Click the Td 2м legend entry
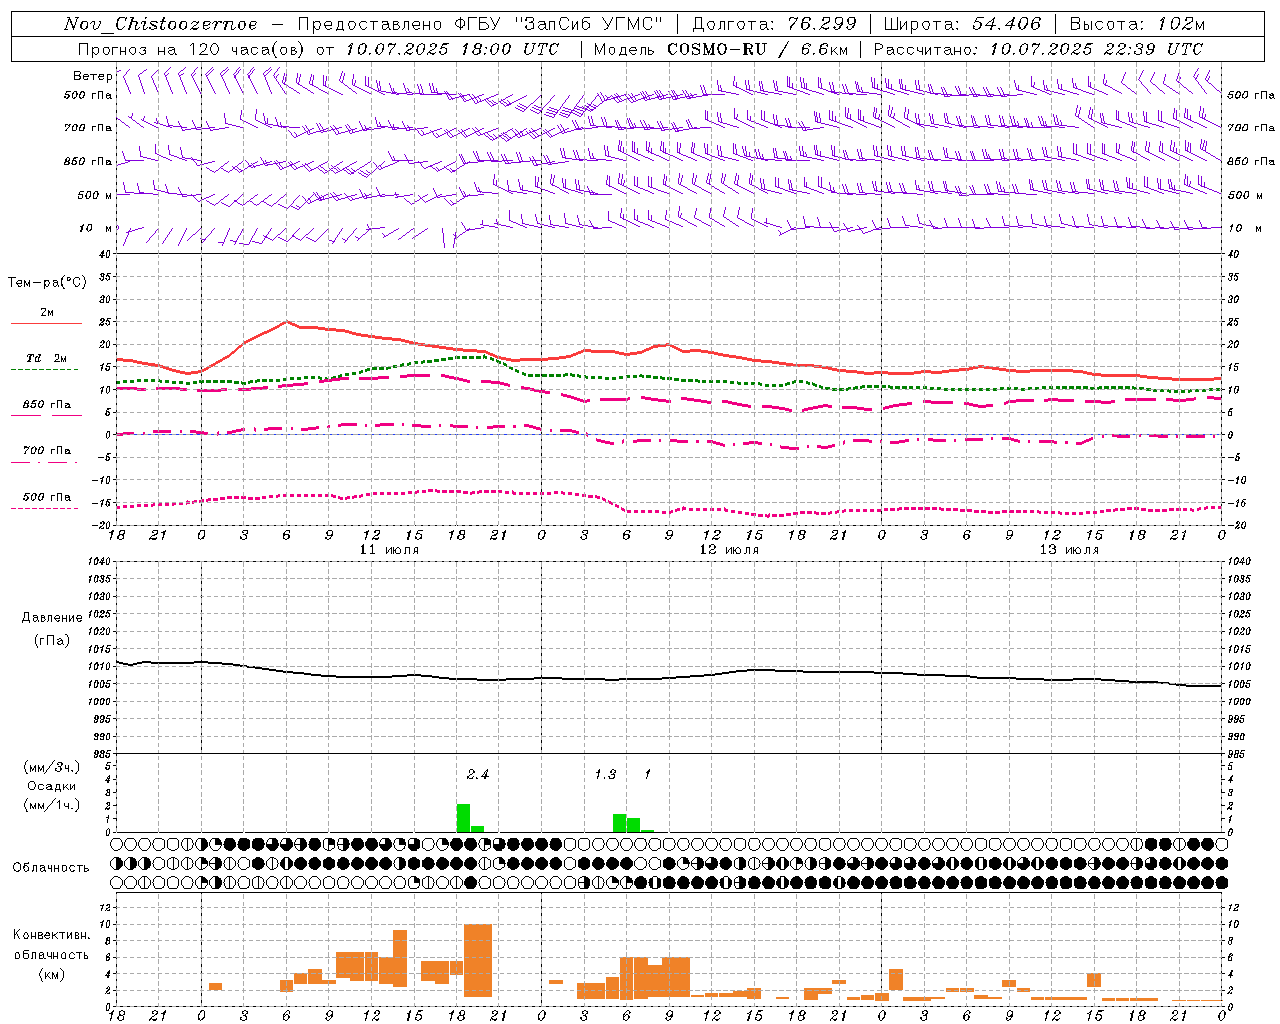 click(46, 358)
